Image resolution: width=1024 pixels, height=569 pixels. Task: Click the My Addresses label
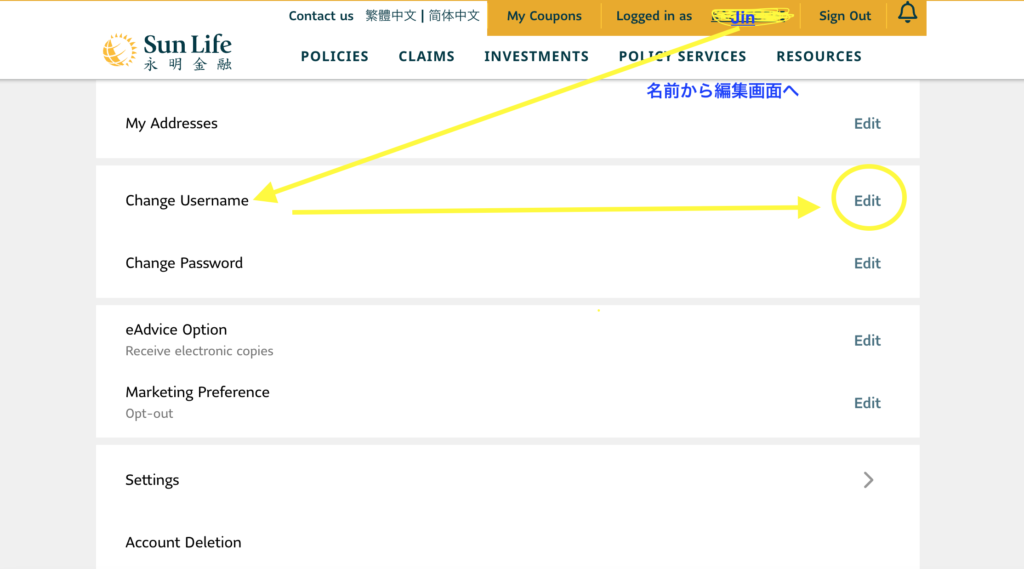pos(171,123)
